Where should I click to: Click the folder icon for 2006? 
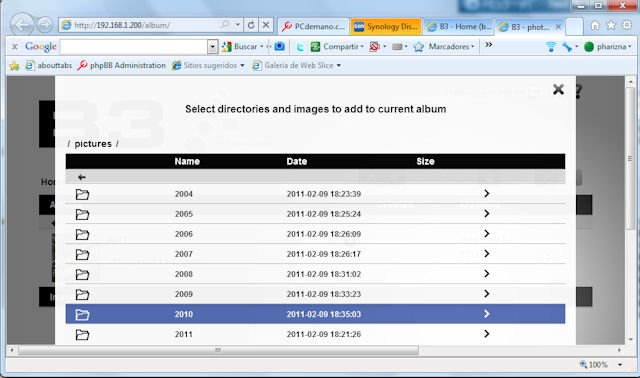point(82,234)
